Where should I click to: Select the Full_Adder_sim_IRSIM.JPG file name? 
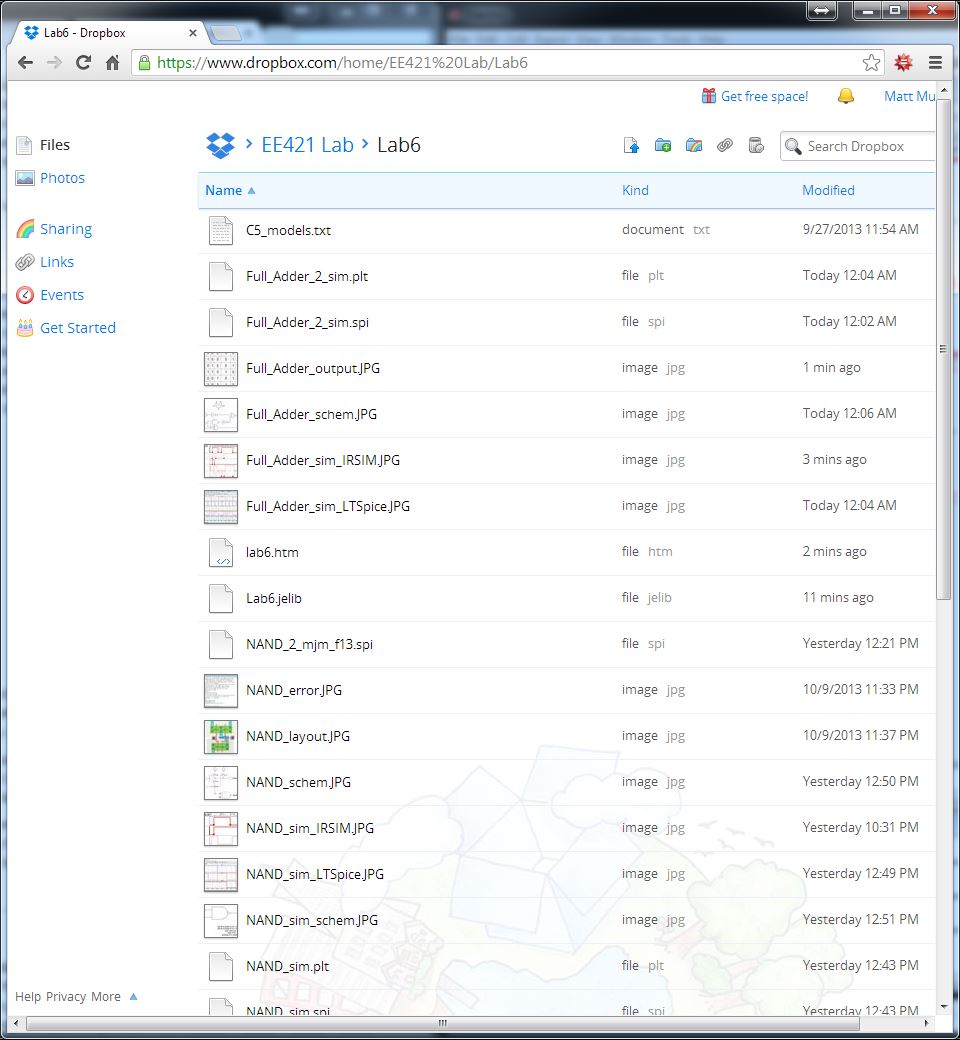[x=322, y=460]
